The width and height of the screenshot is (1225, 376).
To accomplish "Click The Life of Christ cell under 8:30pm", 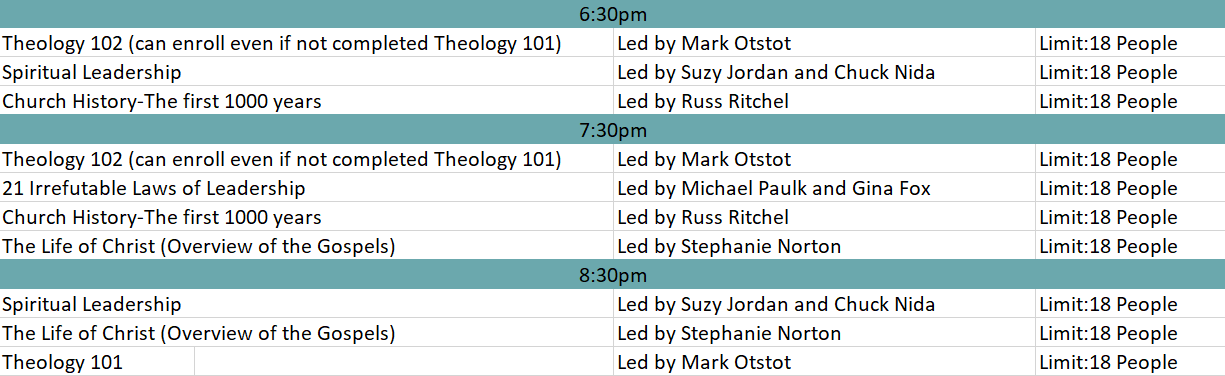I will [x=306, y=333].
